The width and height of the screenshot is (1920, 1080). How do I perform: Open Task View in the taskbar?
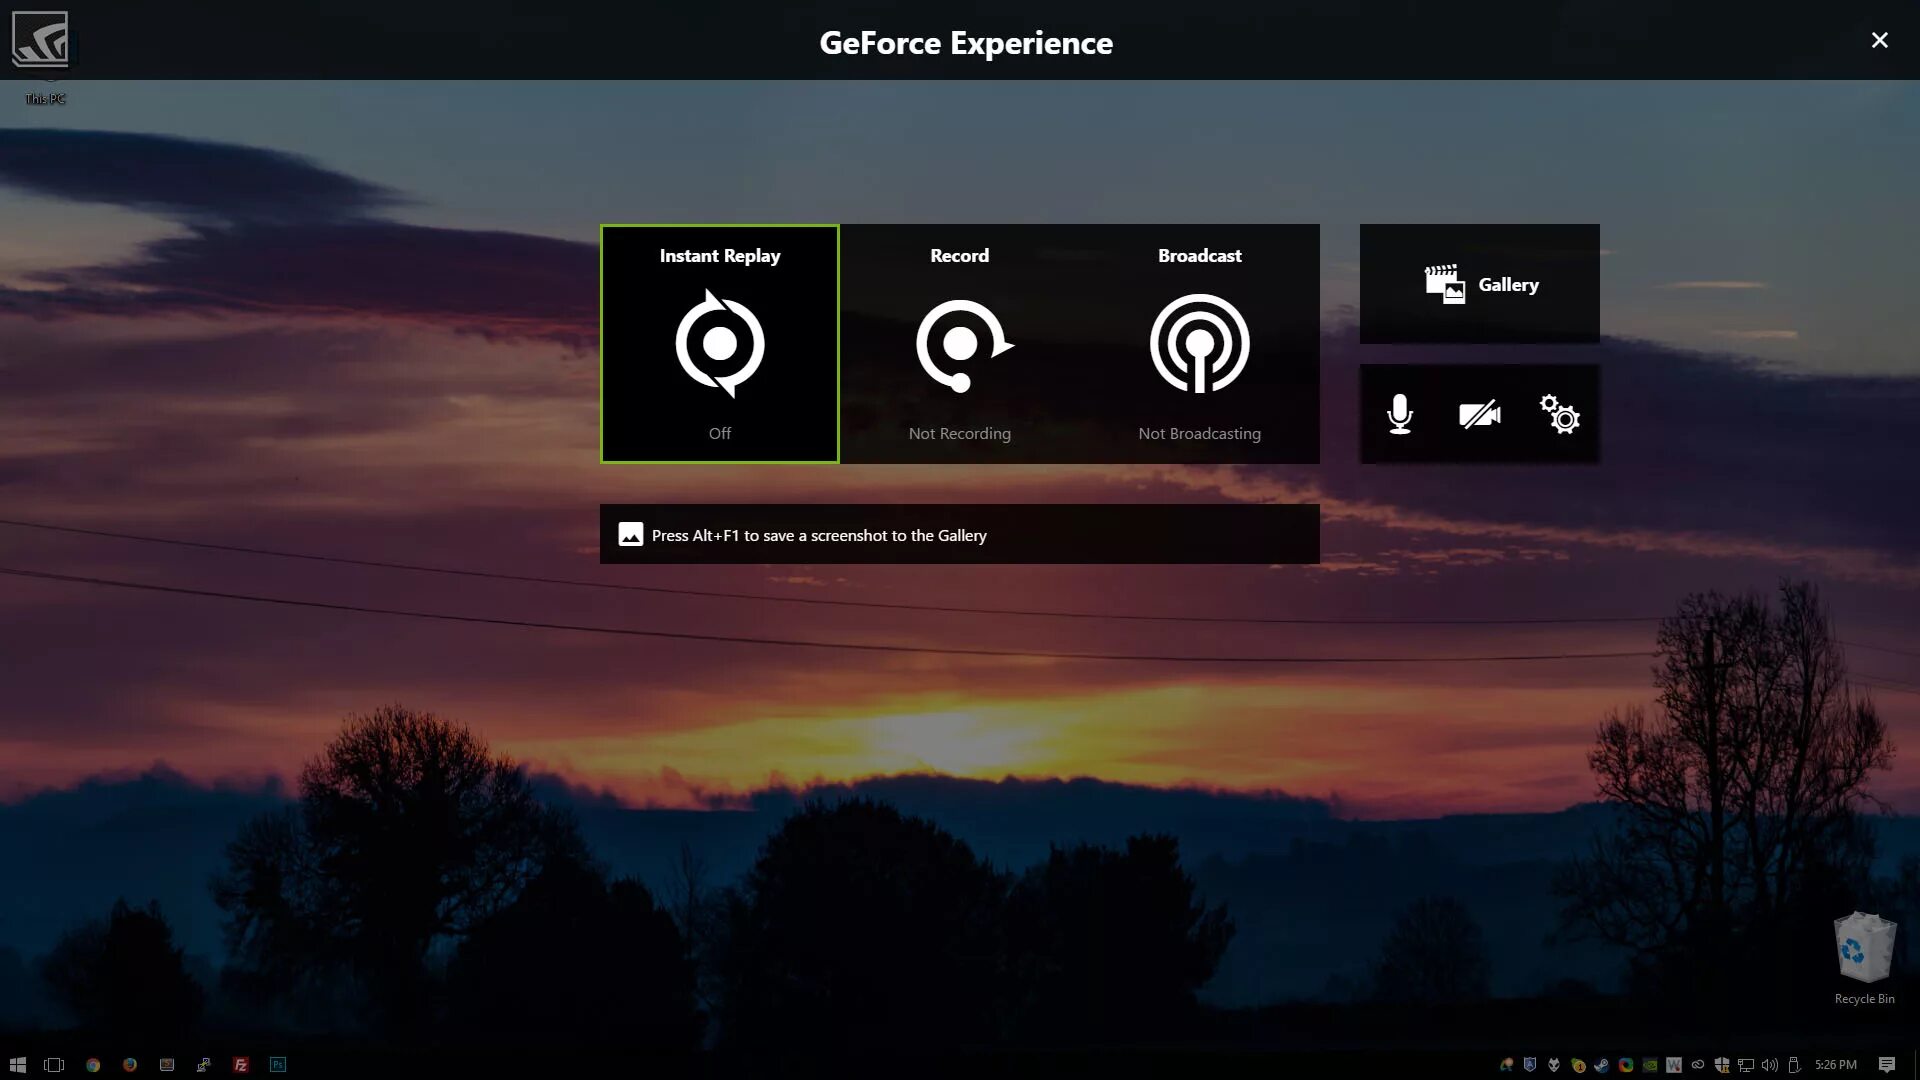pyautogui.click(x=54, y=1065)
